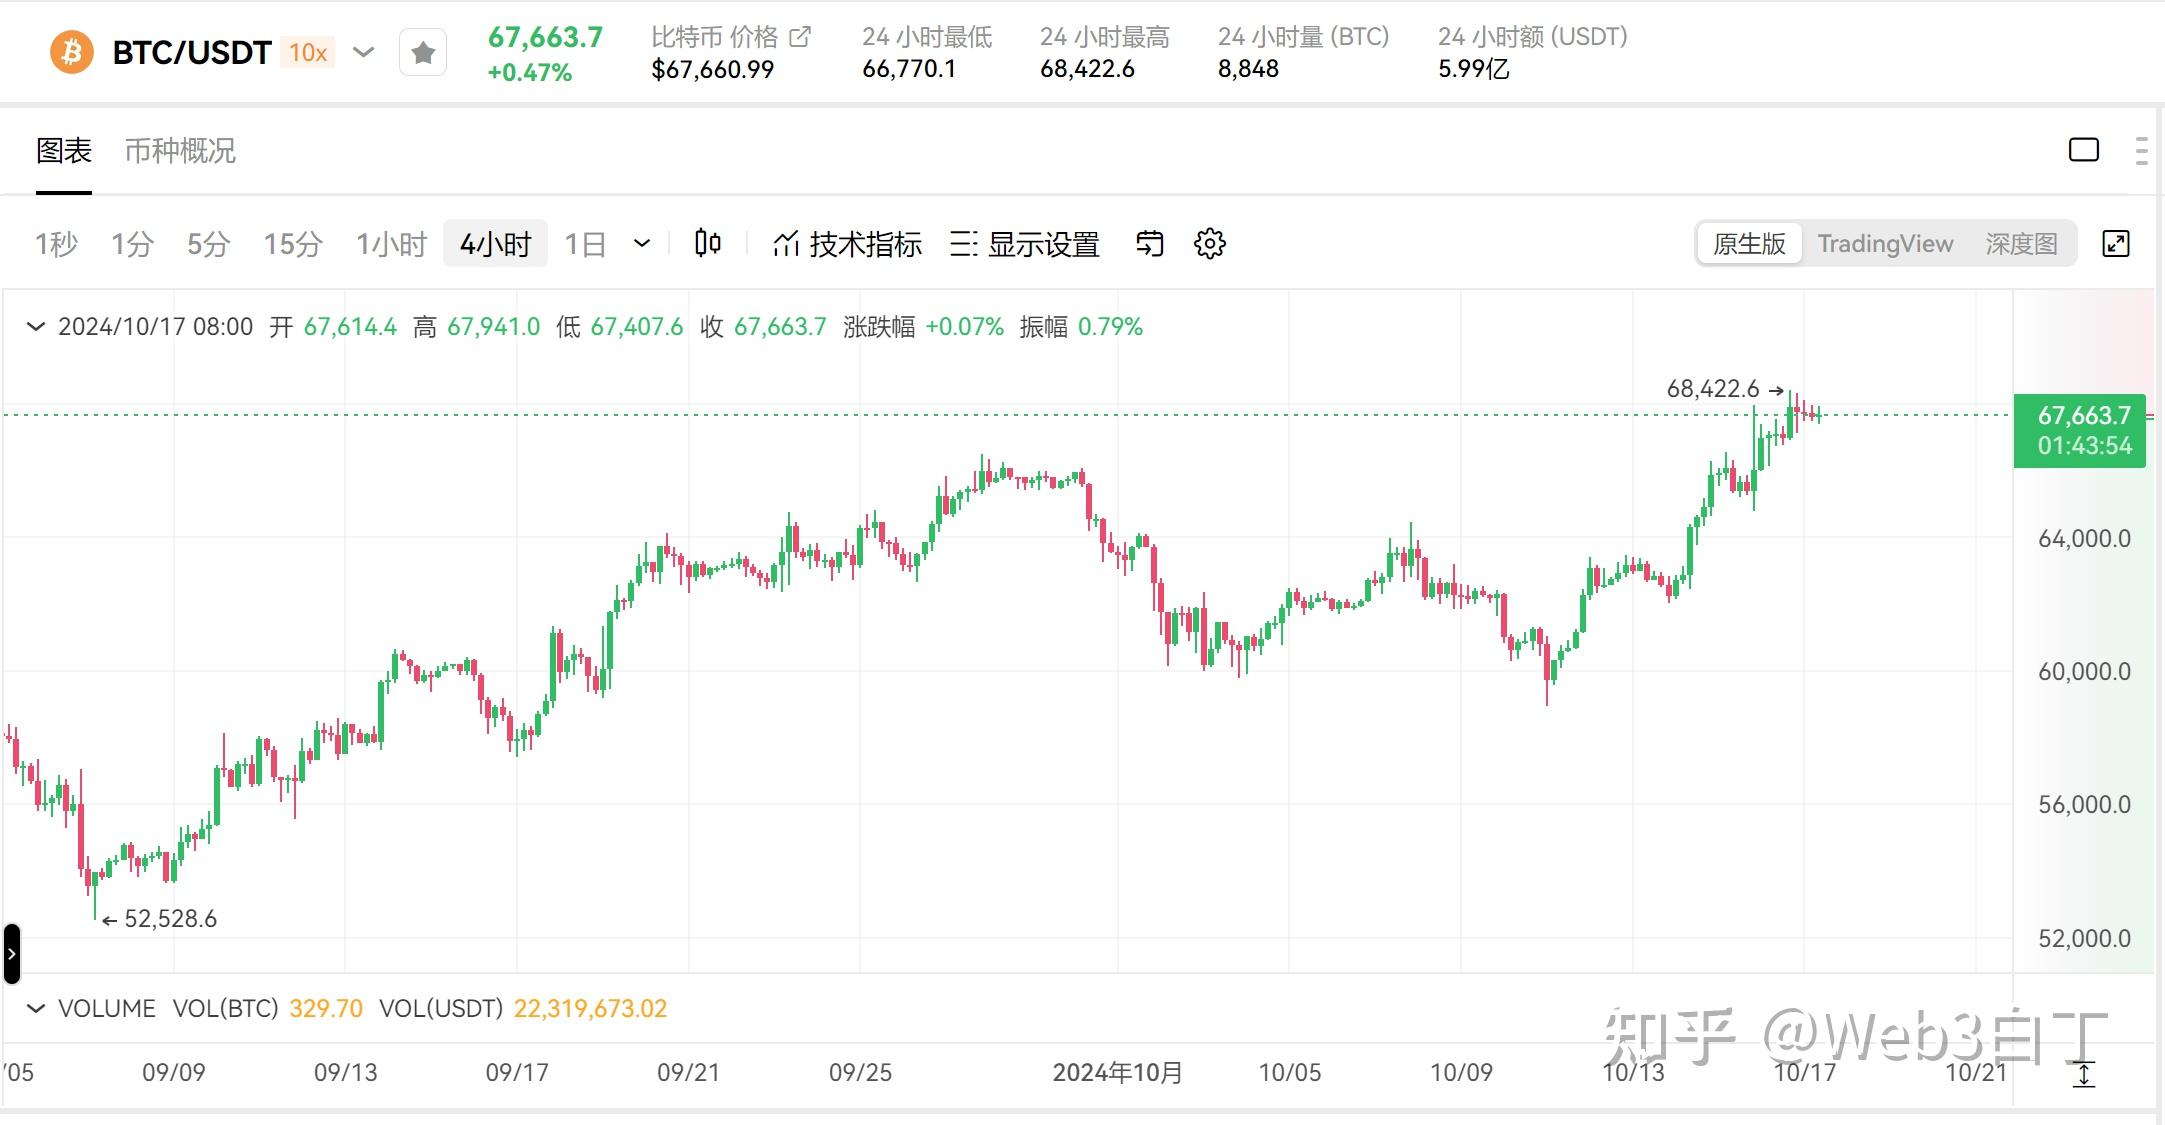This screenshot has width=2165, height=1125.
Task: Select the 15分 interval
Action: (x=293, y=244)
